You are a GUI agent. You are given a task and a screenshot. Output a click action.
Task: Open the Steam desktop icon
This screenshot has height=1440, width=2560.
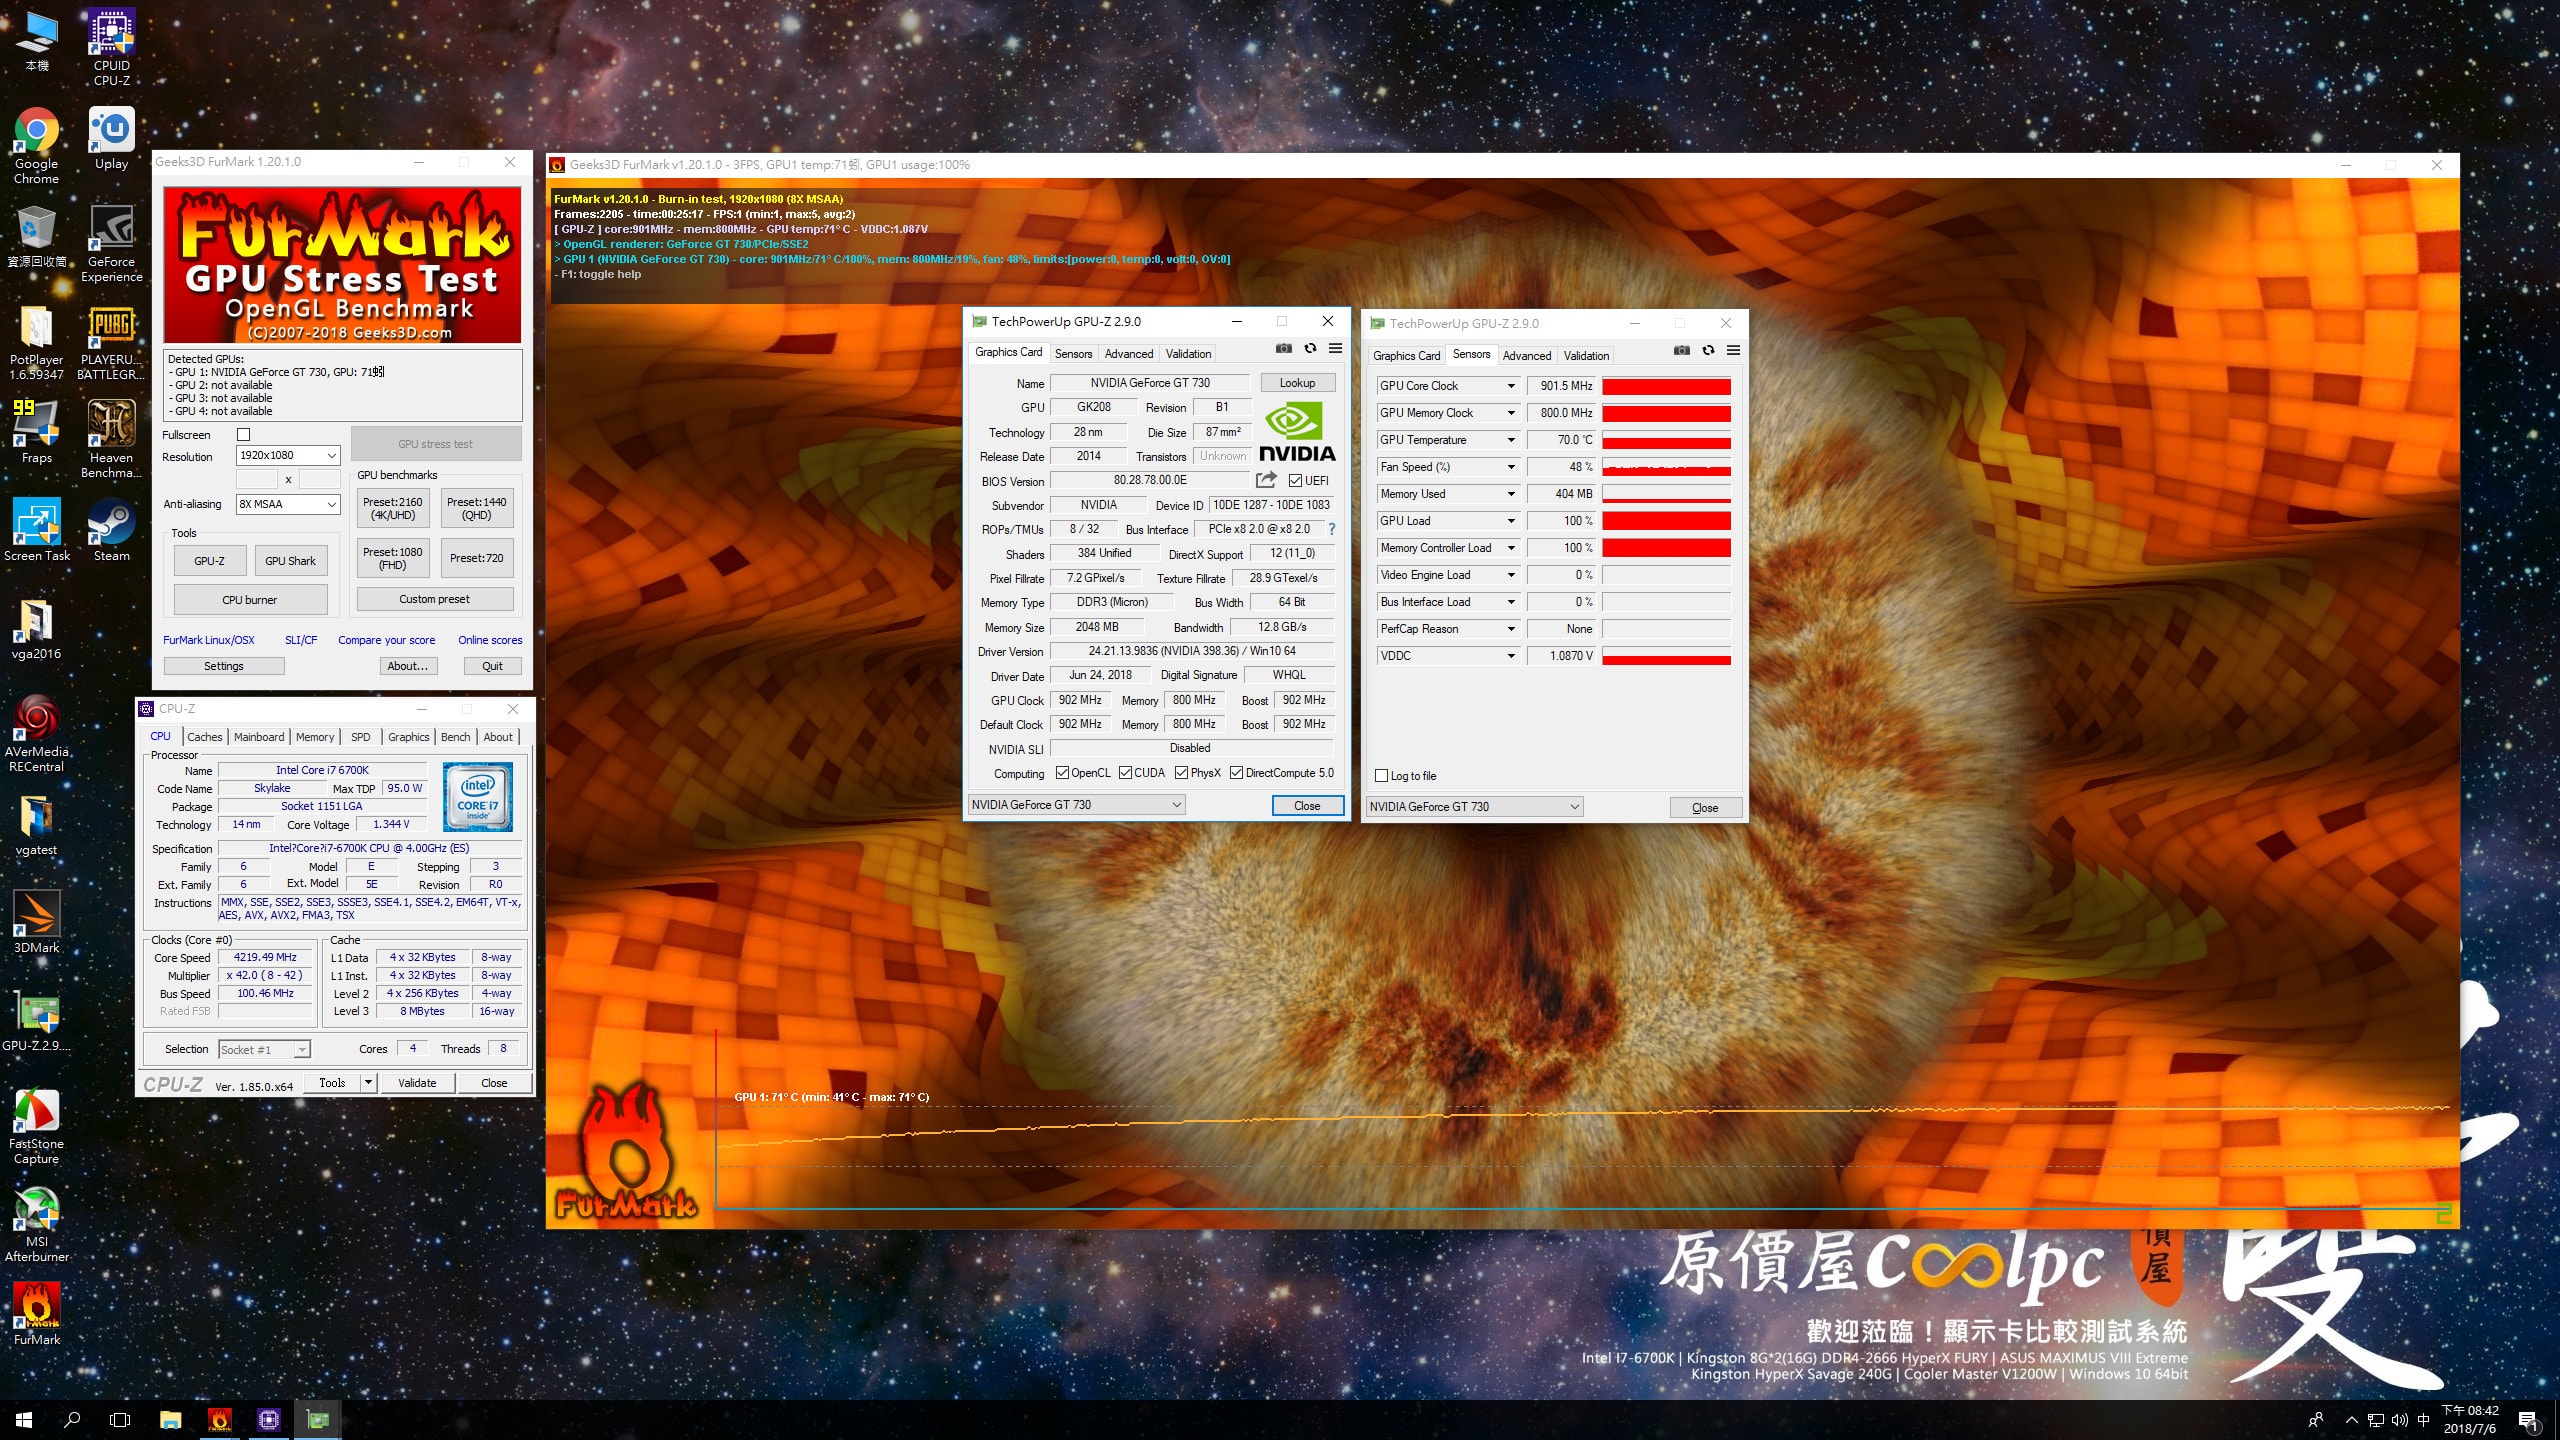click(x=111, y=530)
